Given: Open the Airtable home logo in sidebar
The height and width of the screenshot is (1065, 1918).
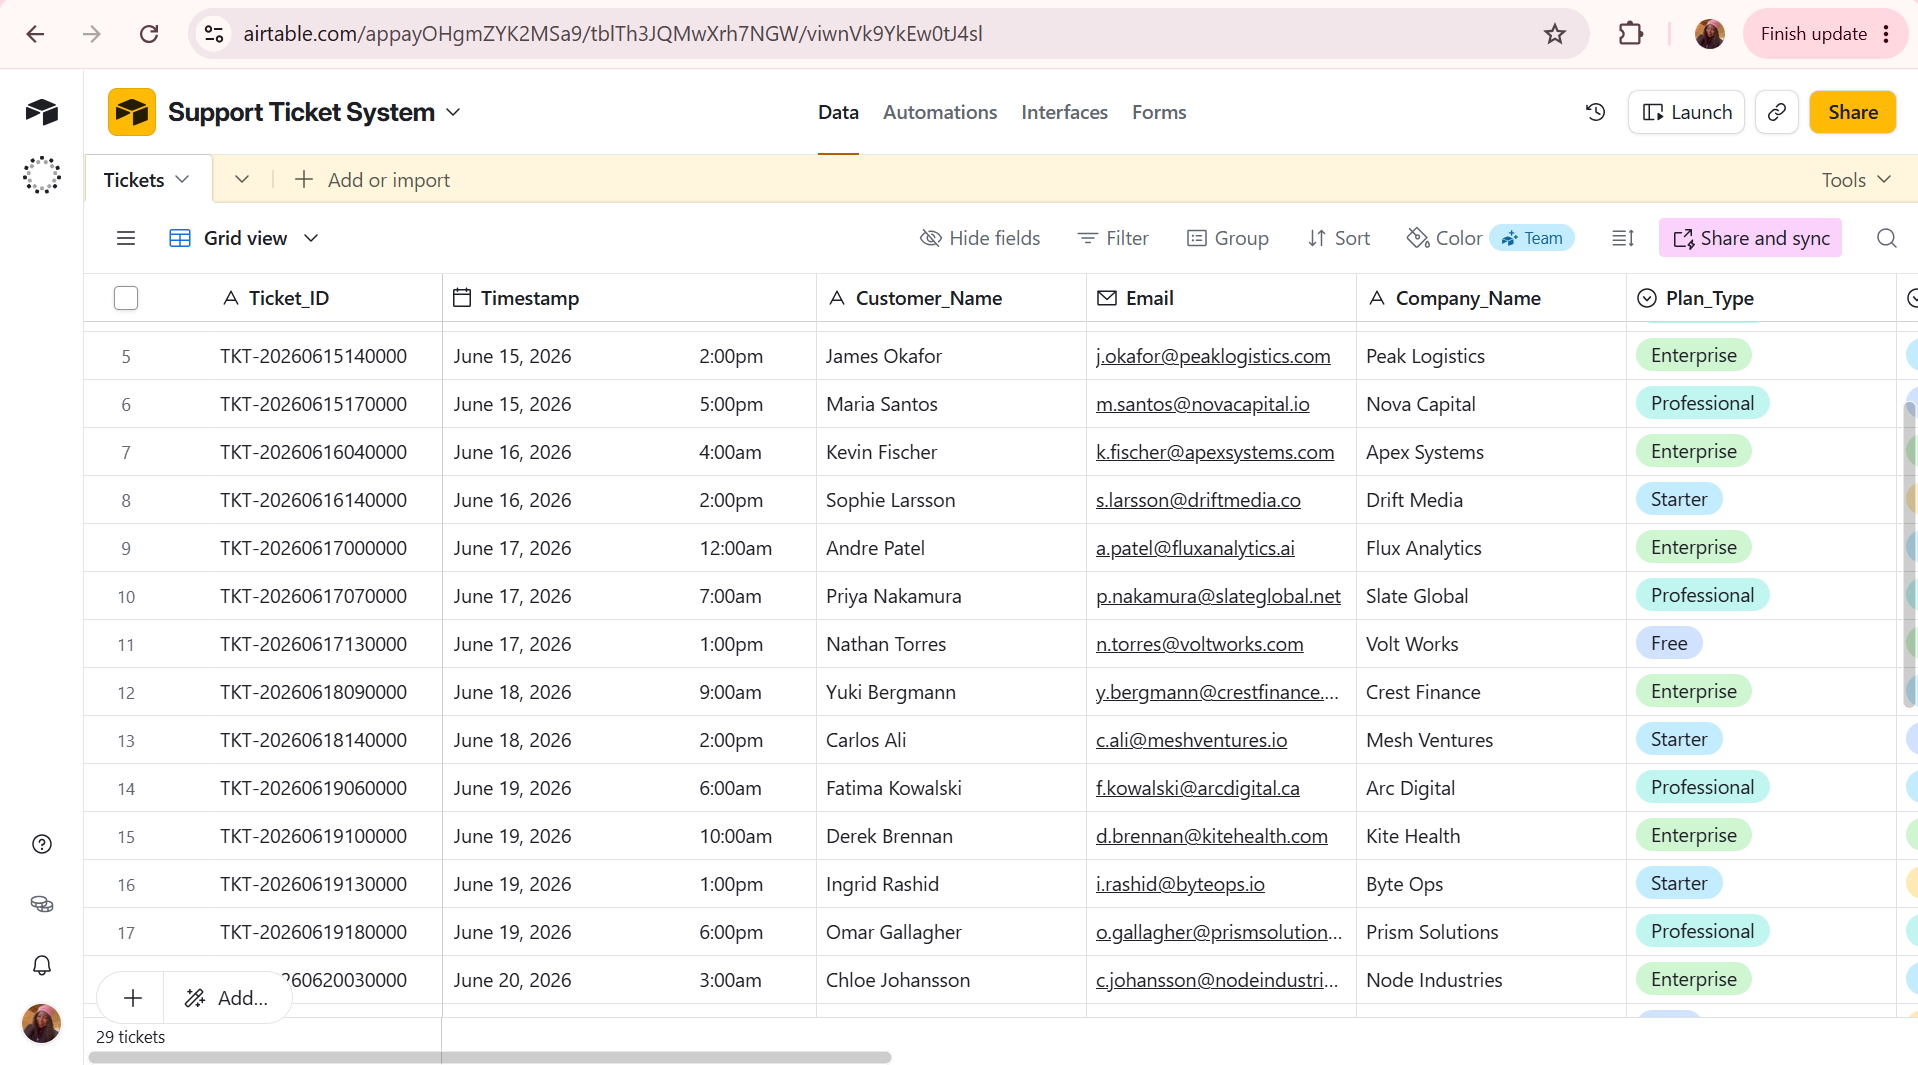Looking at the screenshot, I should tap(42, 112).
